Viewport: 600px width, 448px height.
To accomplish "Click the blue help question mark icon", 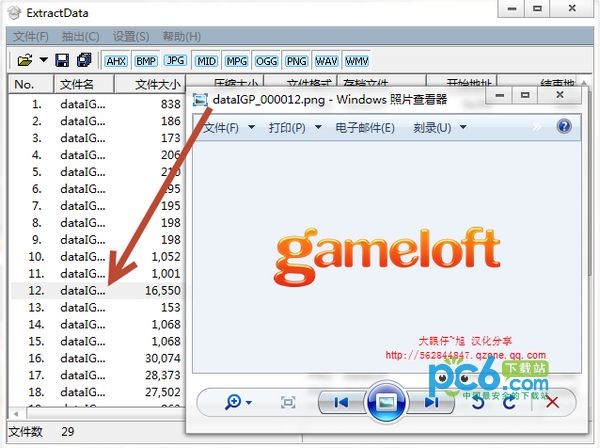I will click(564, 126).
